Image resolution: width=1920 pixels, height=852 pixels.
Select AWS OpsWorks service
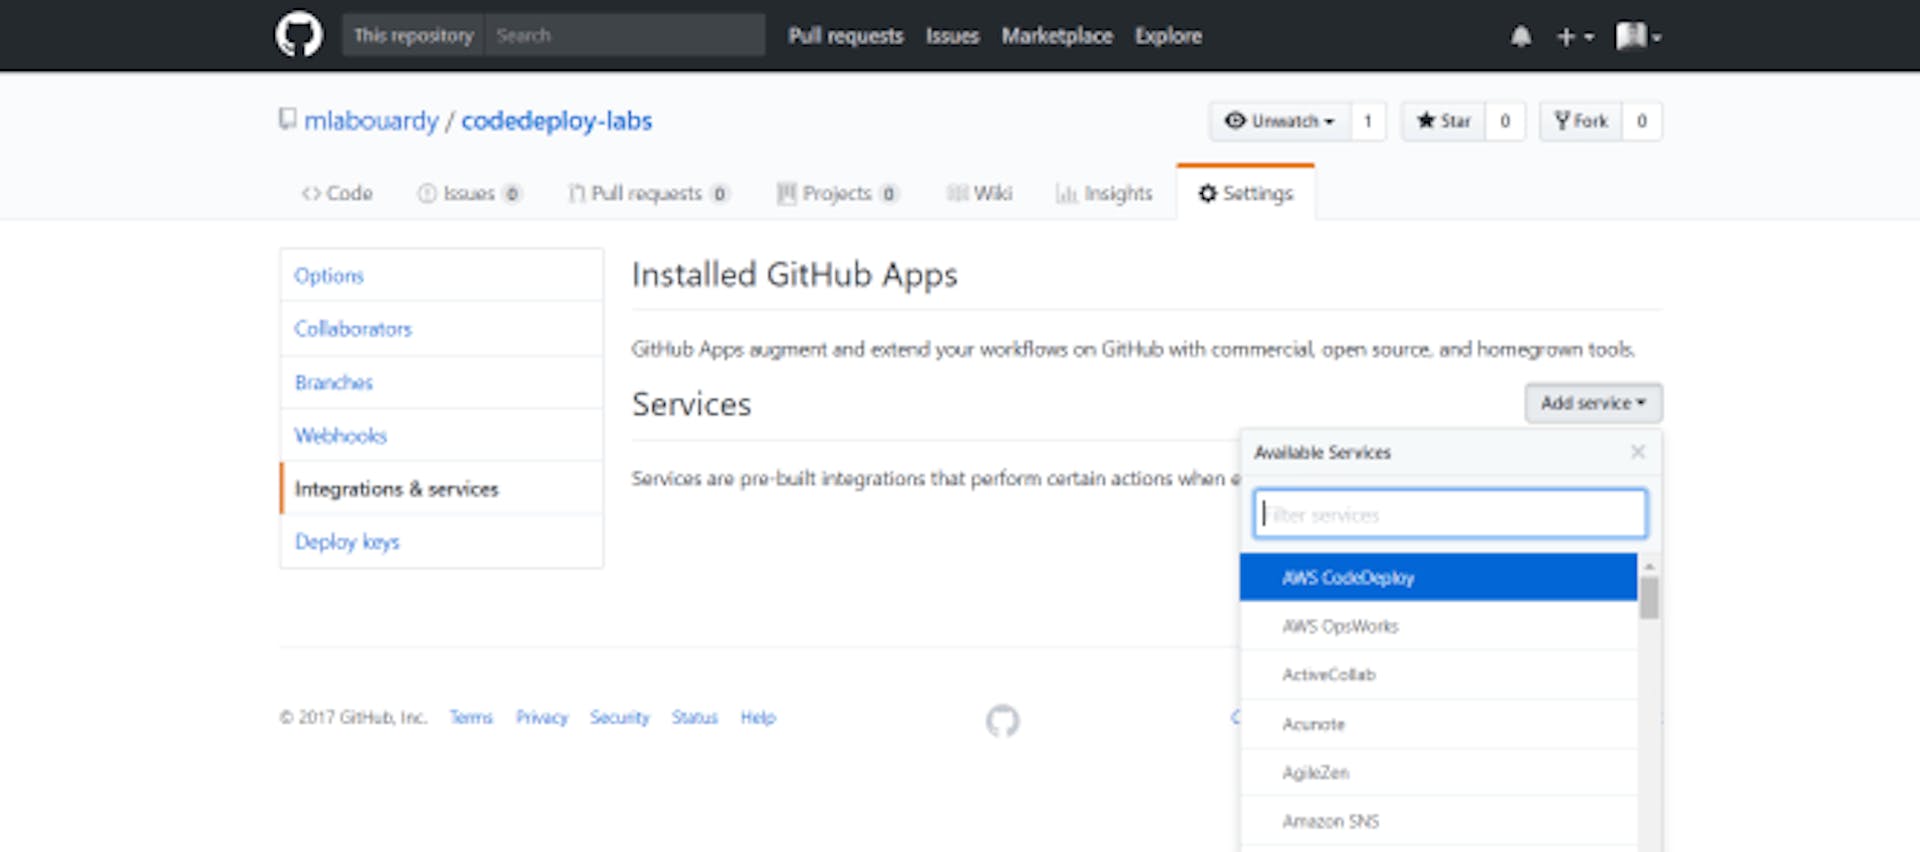[1438, 626]
